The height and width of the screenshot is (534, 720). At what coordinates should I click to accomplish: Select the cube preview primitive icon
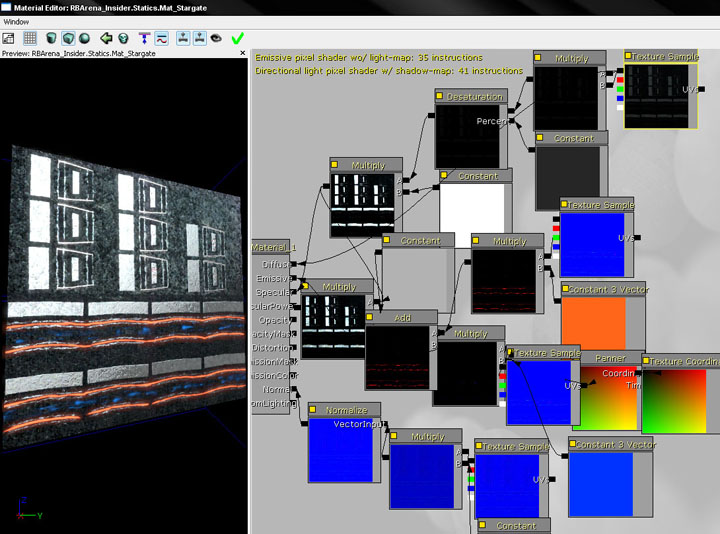(68, 38)
